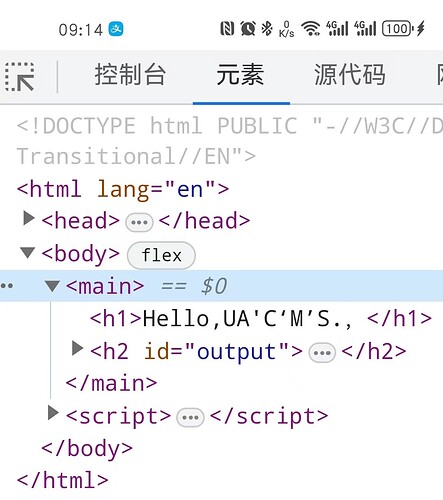Tap the battery 100 indicator
443x500 pixels.
[397, 28]
